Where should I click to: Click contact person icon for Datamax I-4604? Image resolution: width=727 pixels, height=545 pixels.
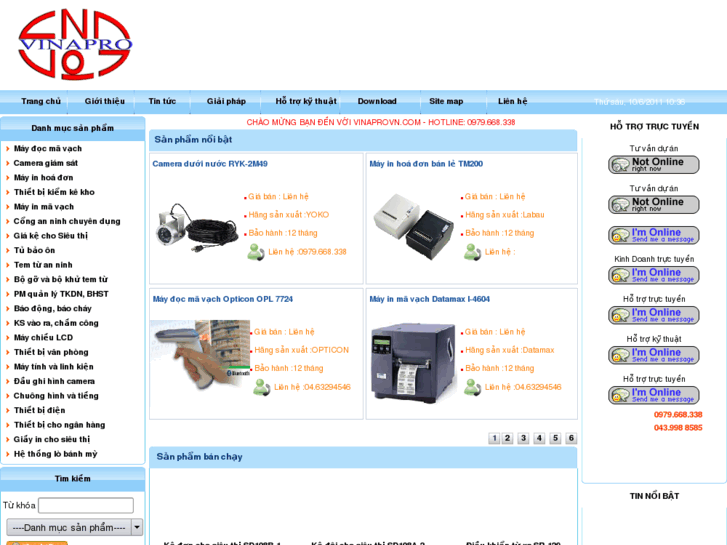coord(472,387)
